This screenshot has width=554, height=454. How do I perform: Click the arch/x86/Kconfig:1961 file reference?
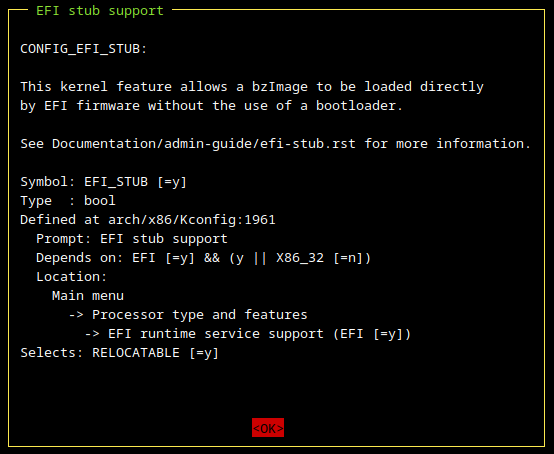point(191,220)
